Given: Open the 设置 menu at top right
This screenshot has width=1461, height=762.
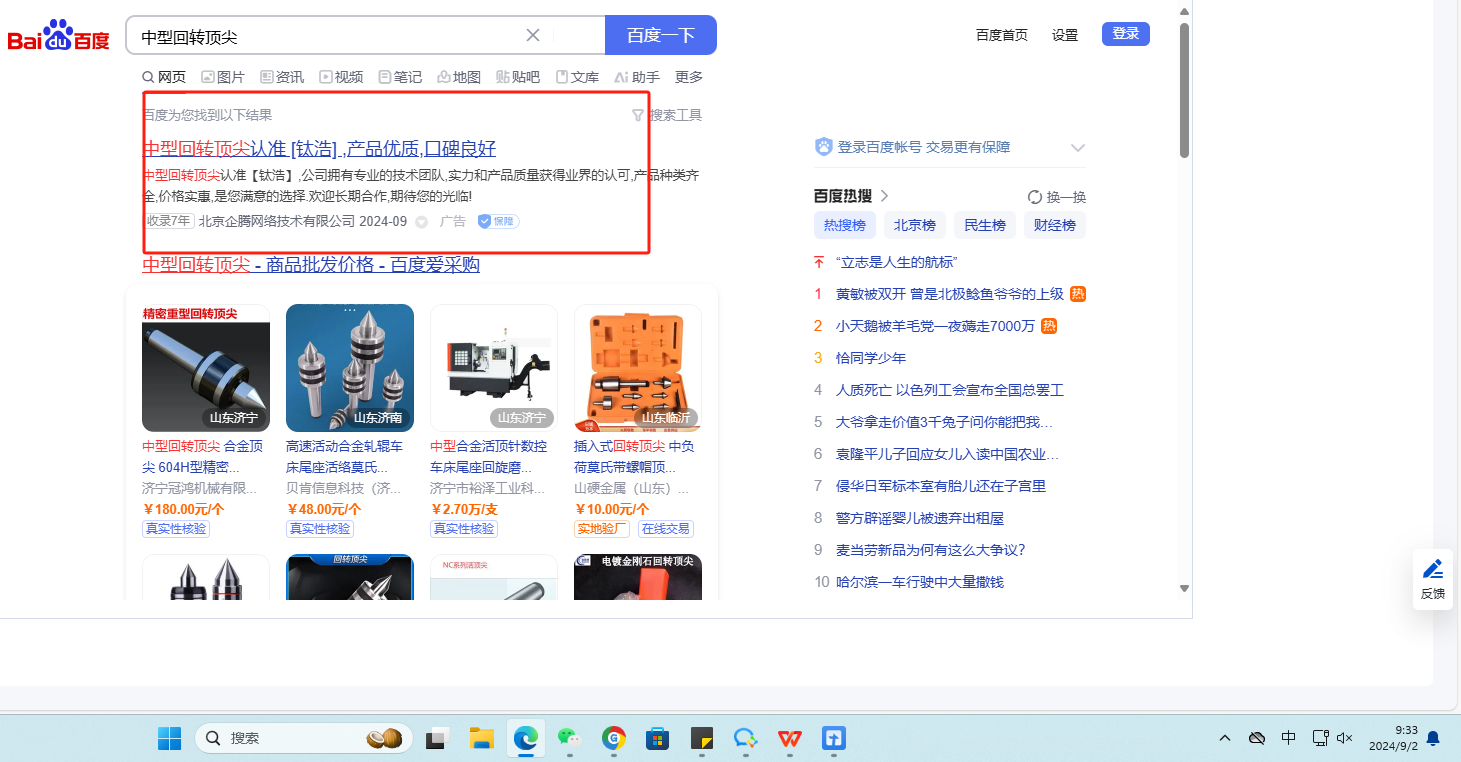Looking at the screenshot, I should 1065,35.
